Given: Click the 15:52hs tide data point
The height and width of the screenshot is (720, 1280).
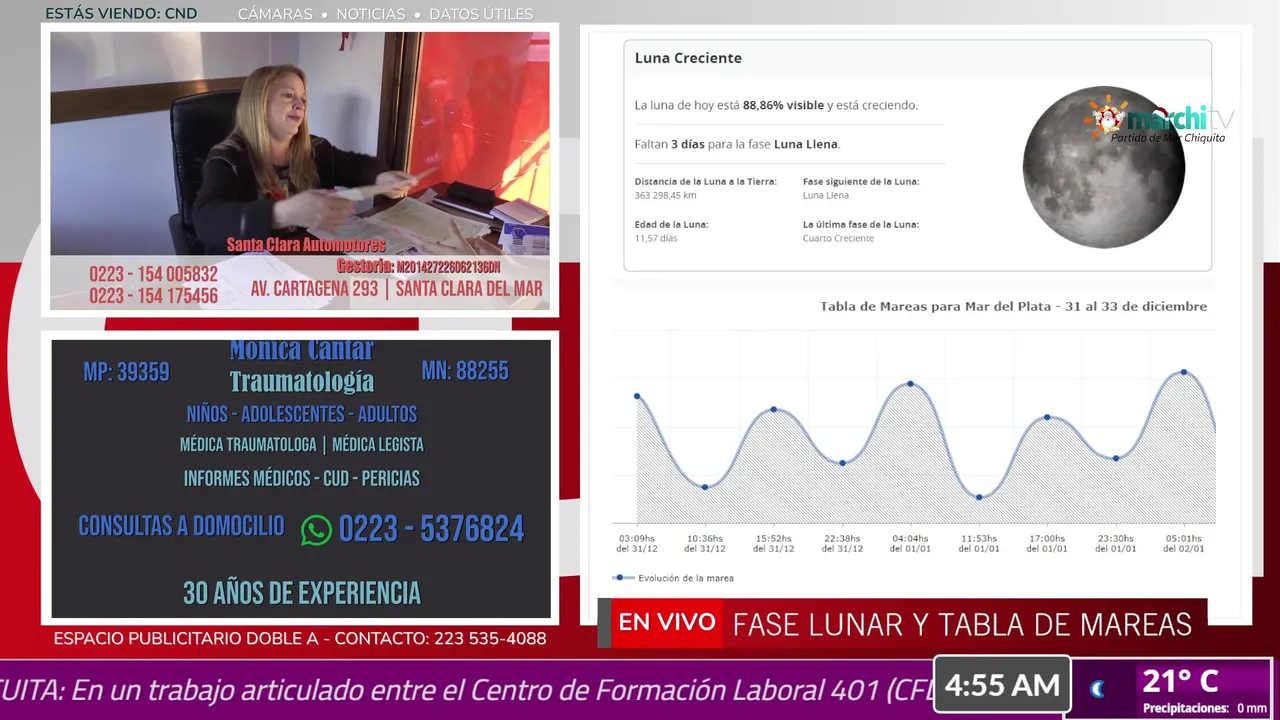Looking at the screenshot, I should point(774,409).
